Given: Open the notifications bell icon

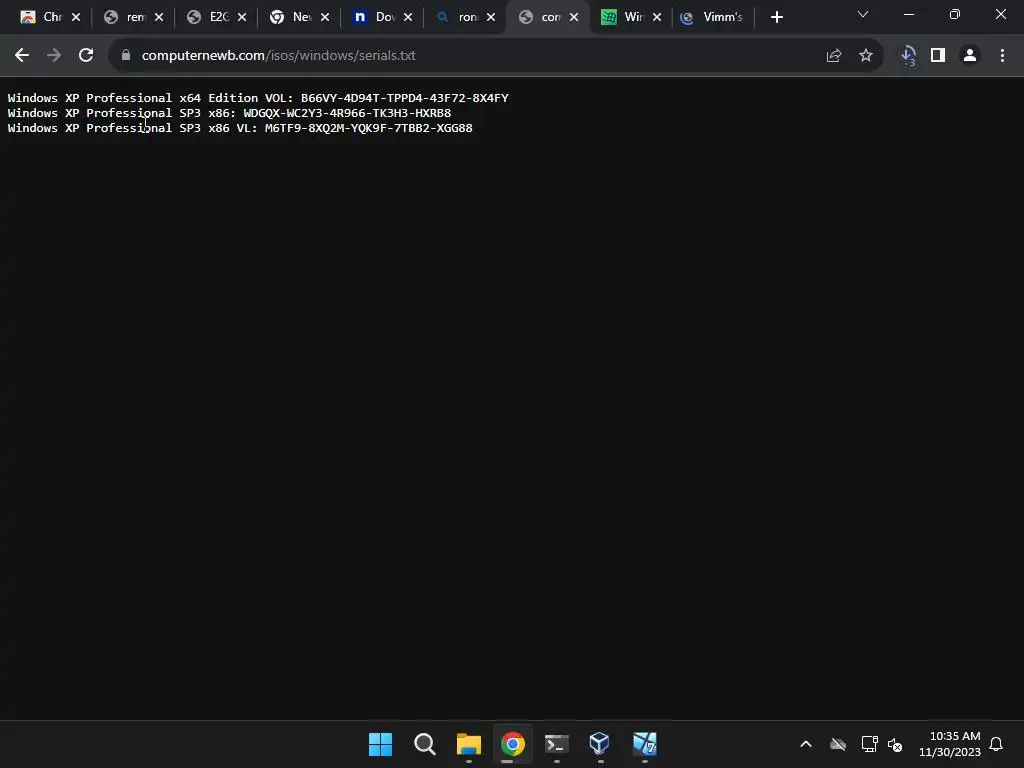Looking at the screenshot, I should (x=997, y=744).
